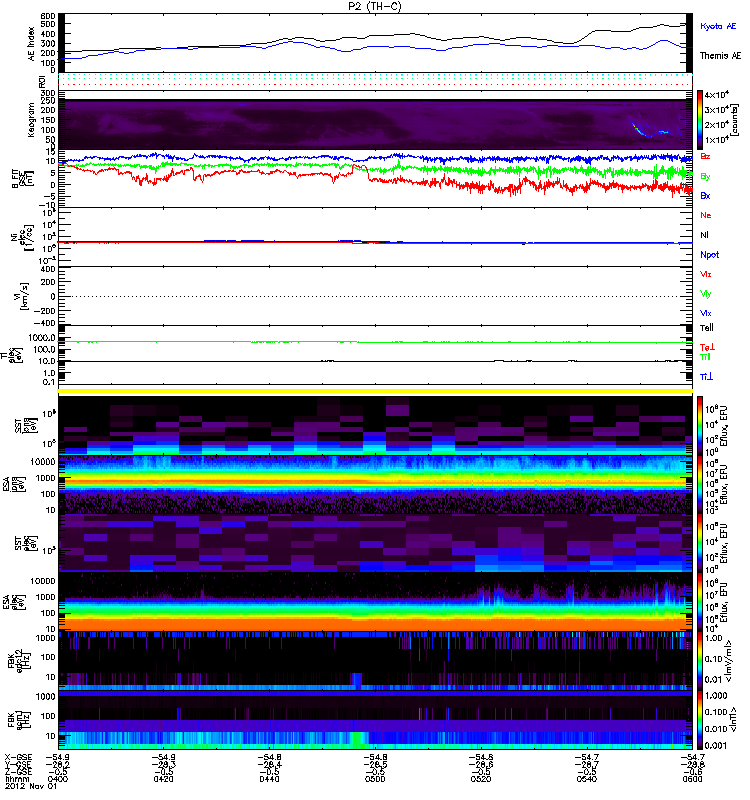Click the black Tell temperature legend label
Viewport: 750px width, 800px height.
[707, 328]
